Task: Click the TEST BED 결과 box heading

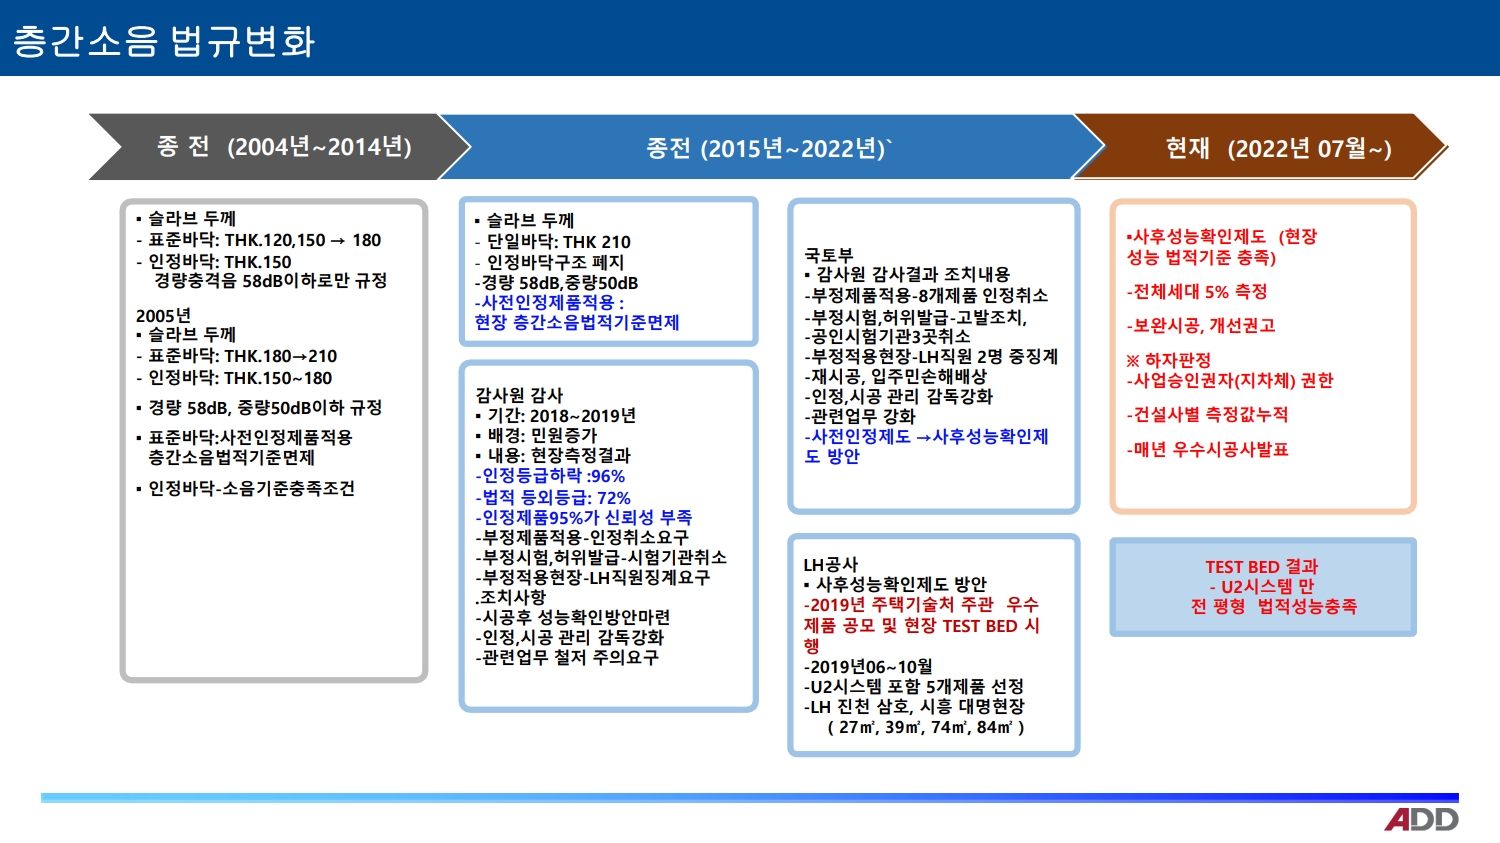Action: click(x=1262, y=567)
